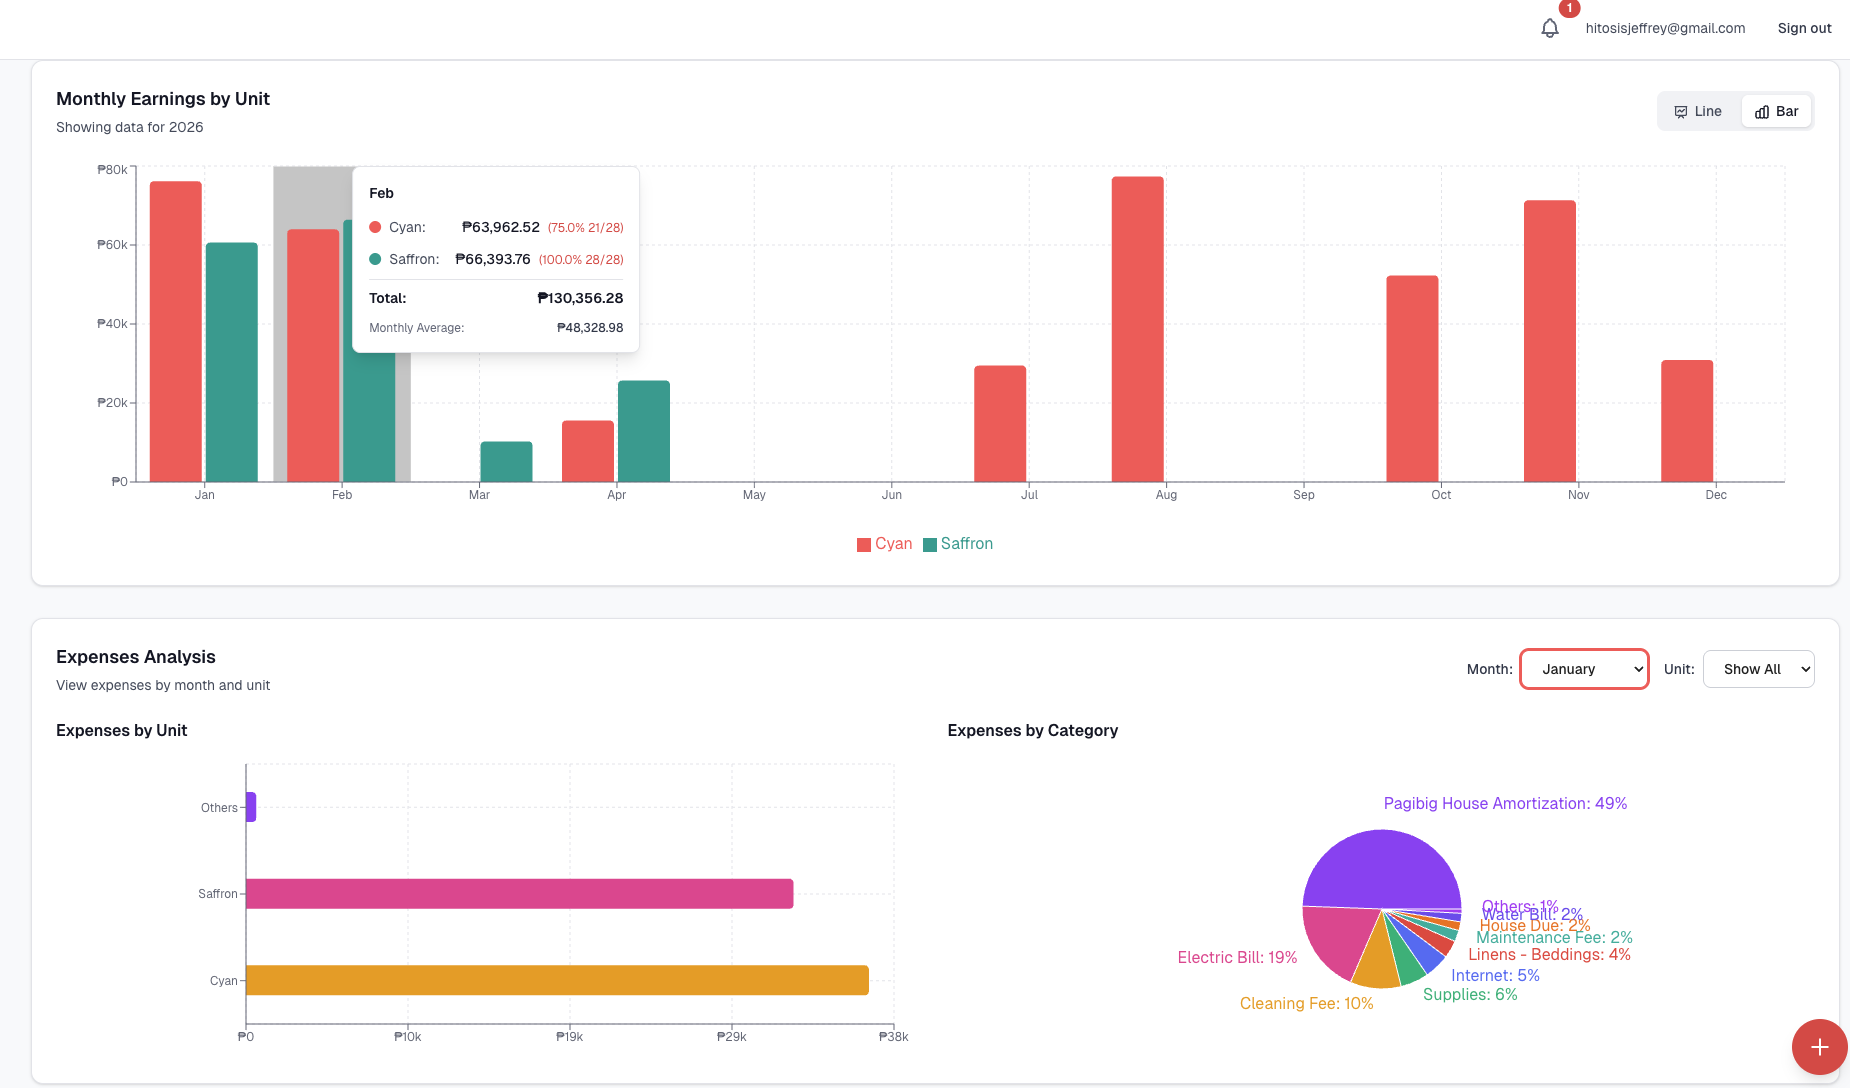Image resolution: width=1850 pixels, height=1088 pixels.
Task: Click the green Saffron legend square
Action: [930, 545]
